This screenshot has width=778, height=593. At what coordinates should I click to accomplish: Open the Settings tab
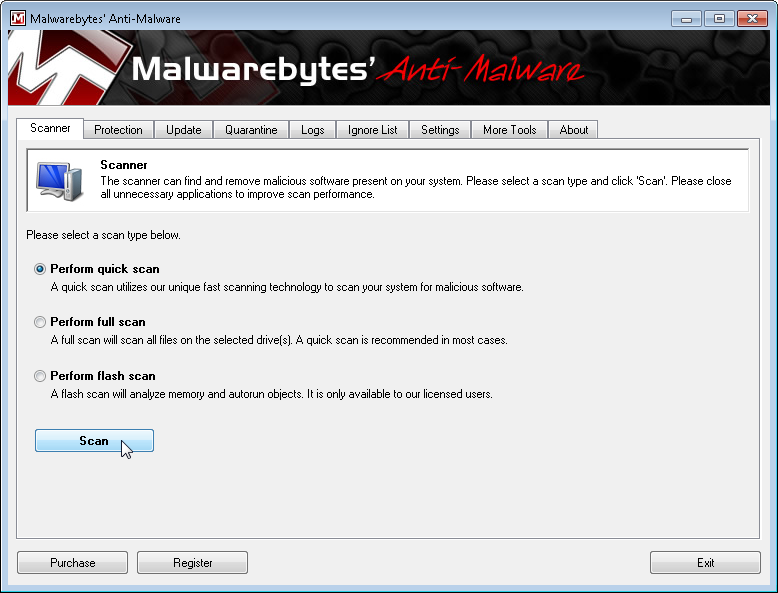coord(440,130)
